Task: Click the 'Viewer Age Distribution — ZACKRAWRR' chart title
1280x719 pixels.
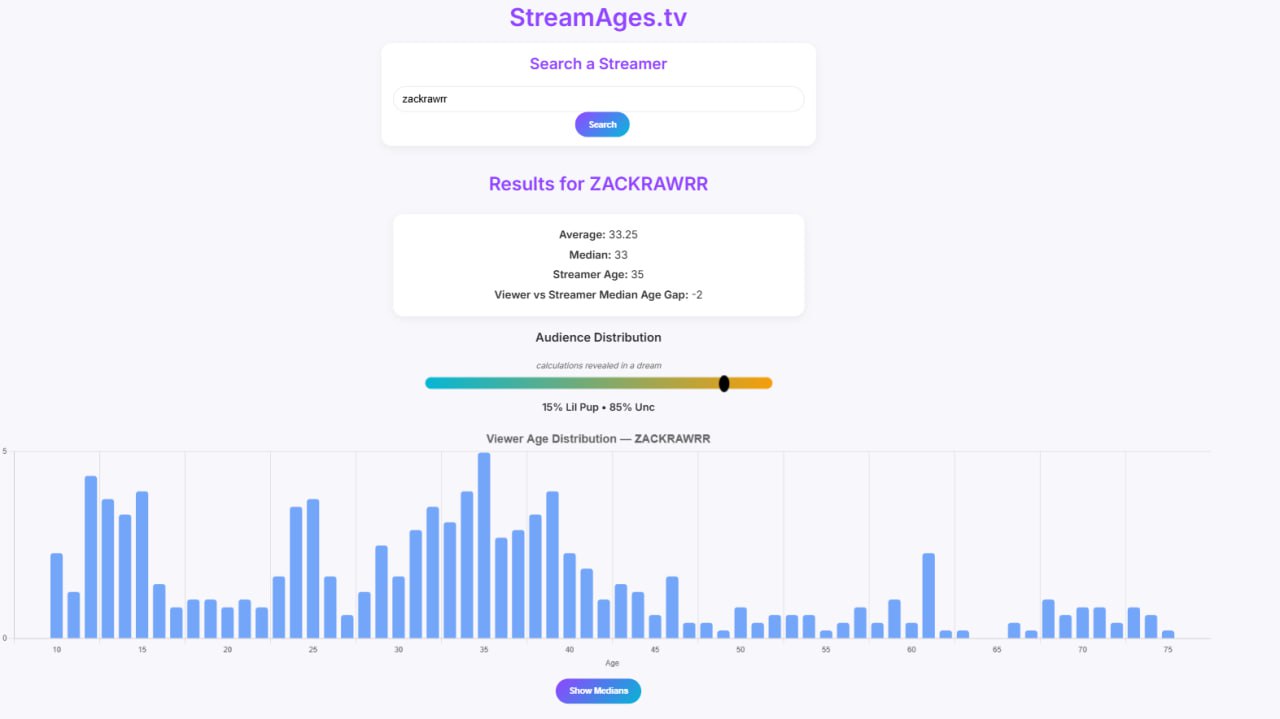Action: coord(598,439)
